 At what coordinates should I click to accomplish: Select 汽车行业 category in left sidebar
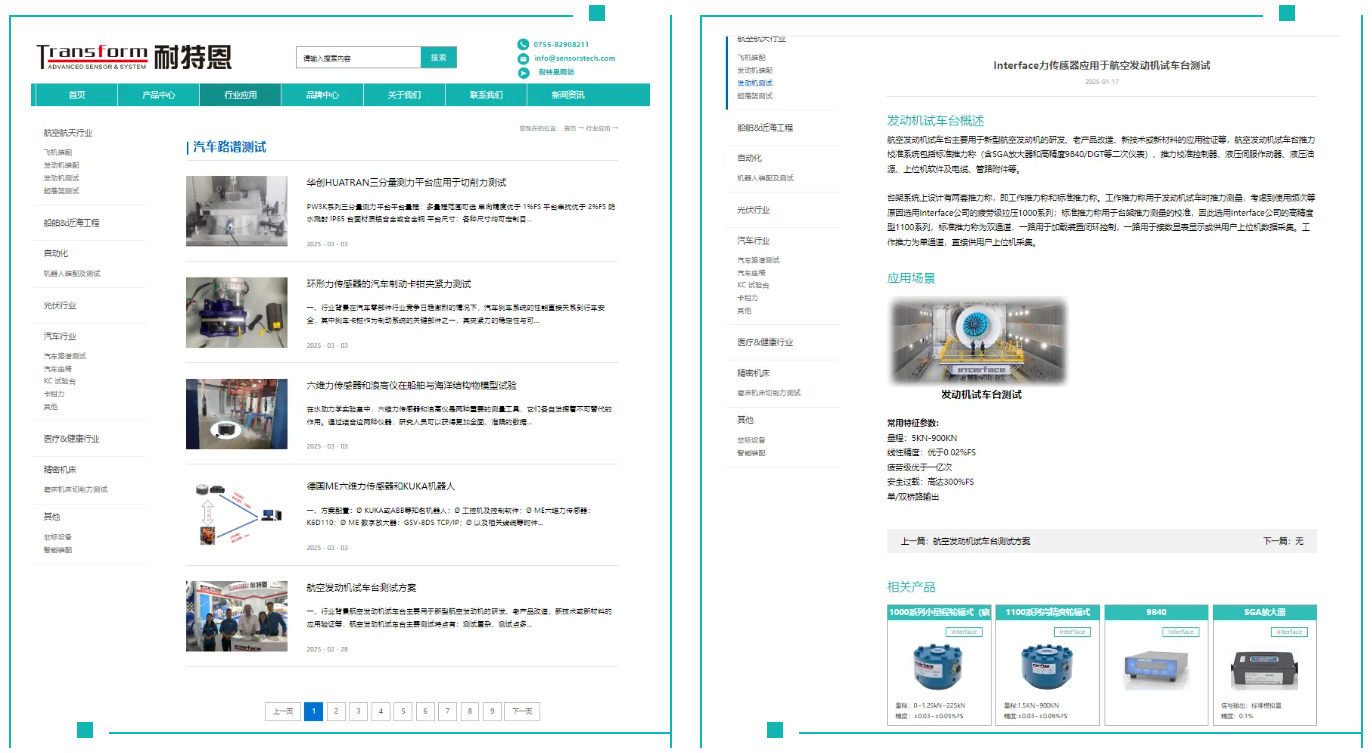(60, 337)
